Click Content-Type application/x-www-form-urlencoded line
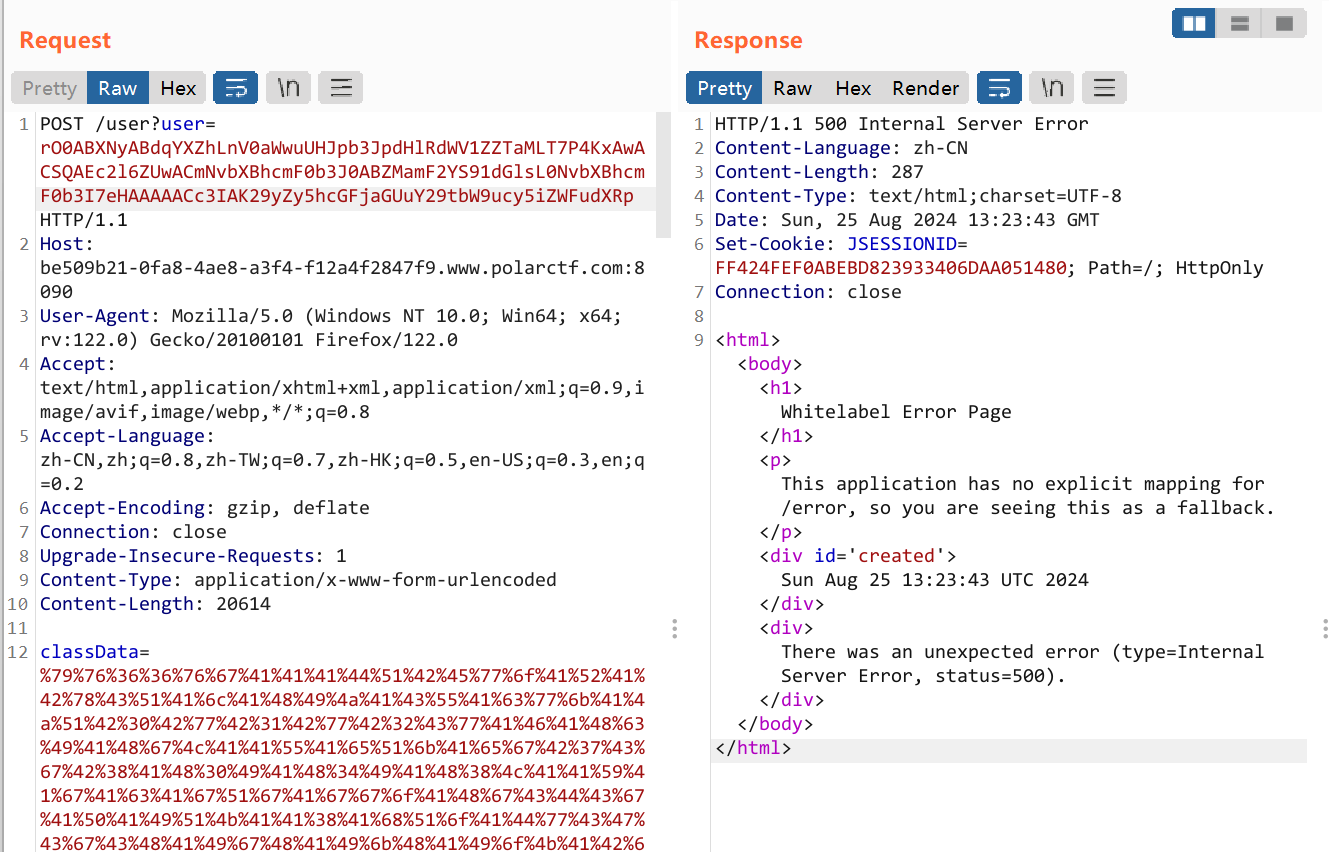The height and width of the screenshot is (852, 1329). click(298, 580)
